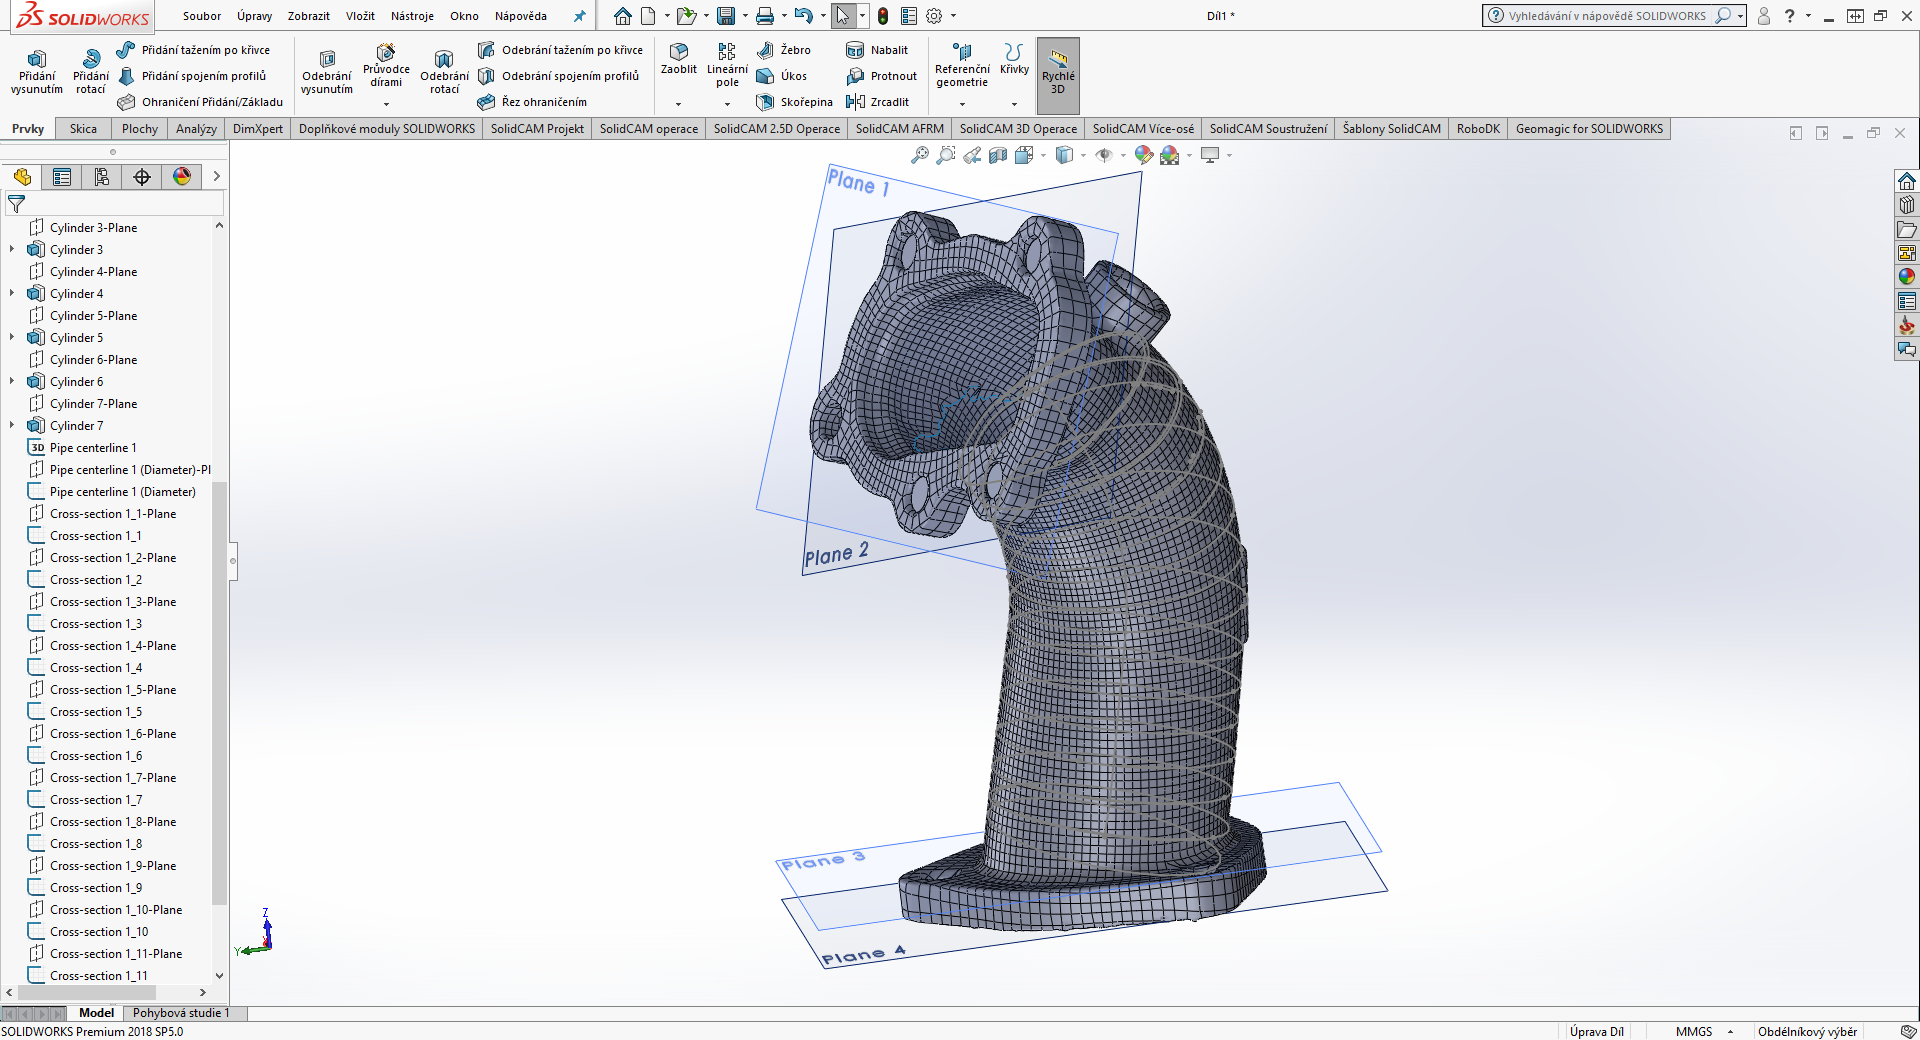Click the Zoom to fit magnifier icon
Screen dimensions: 1920x1040
pos(919,155)
